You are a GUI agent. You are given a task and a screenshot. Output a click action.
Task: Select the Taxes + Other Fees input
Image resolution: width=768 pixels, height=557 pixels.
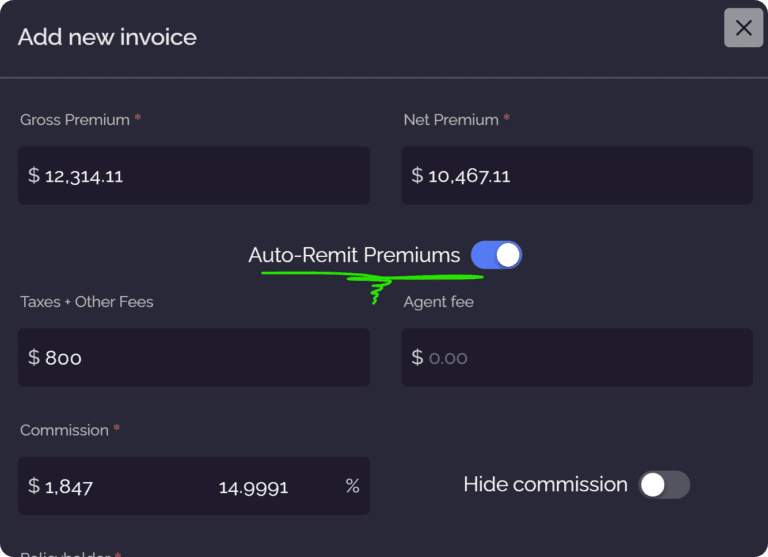click(194, 358)
